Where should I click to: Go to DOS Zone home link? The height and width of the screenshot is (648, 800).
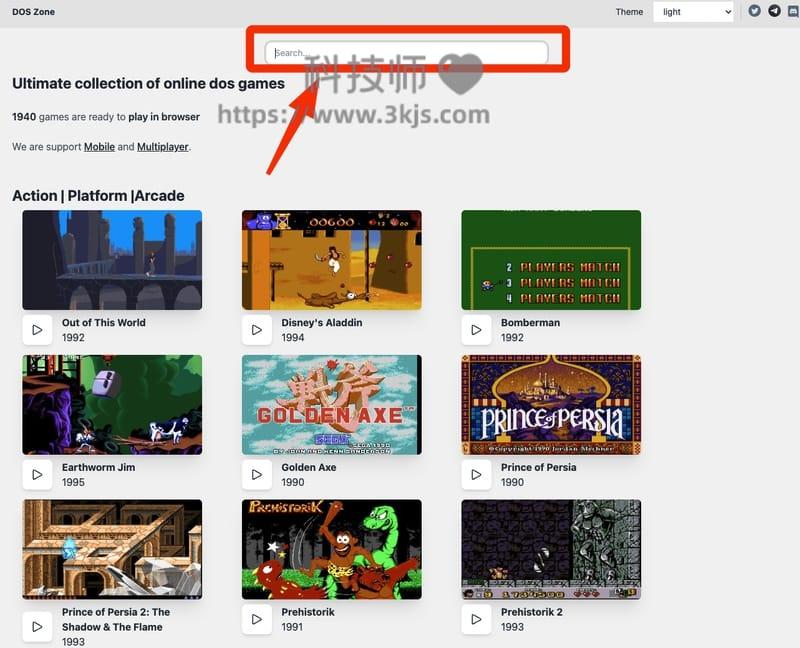34,12
